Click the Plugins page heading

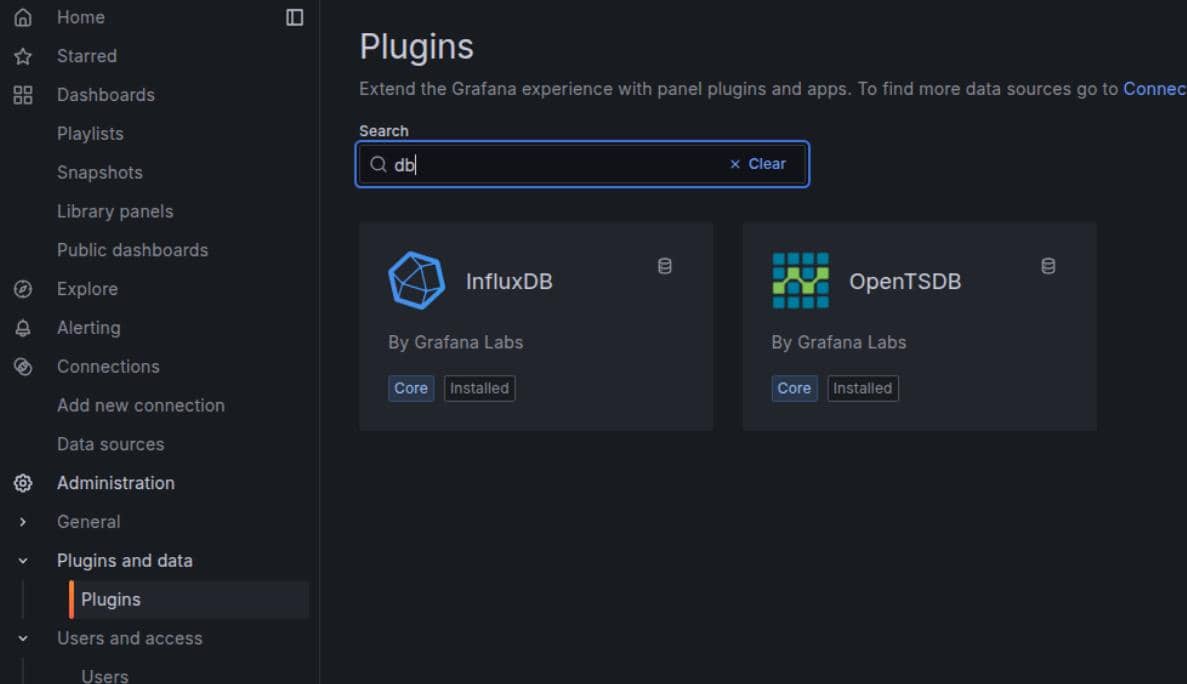pos(416,47)
